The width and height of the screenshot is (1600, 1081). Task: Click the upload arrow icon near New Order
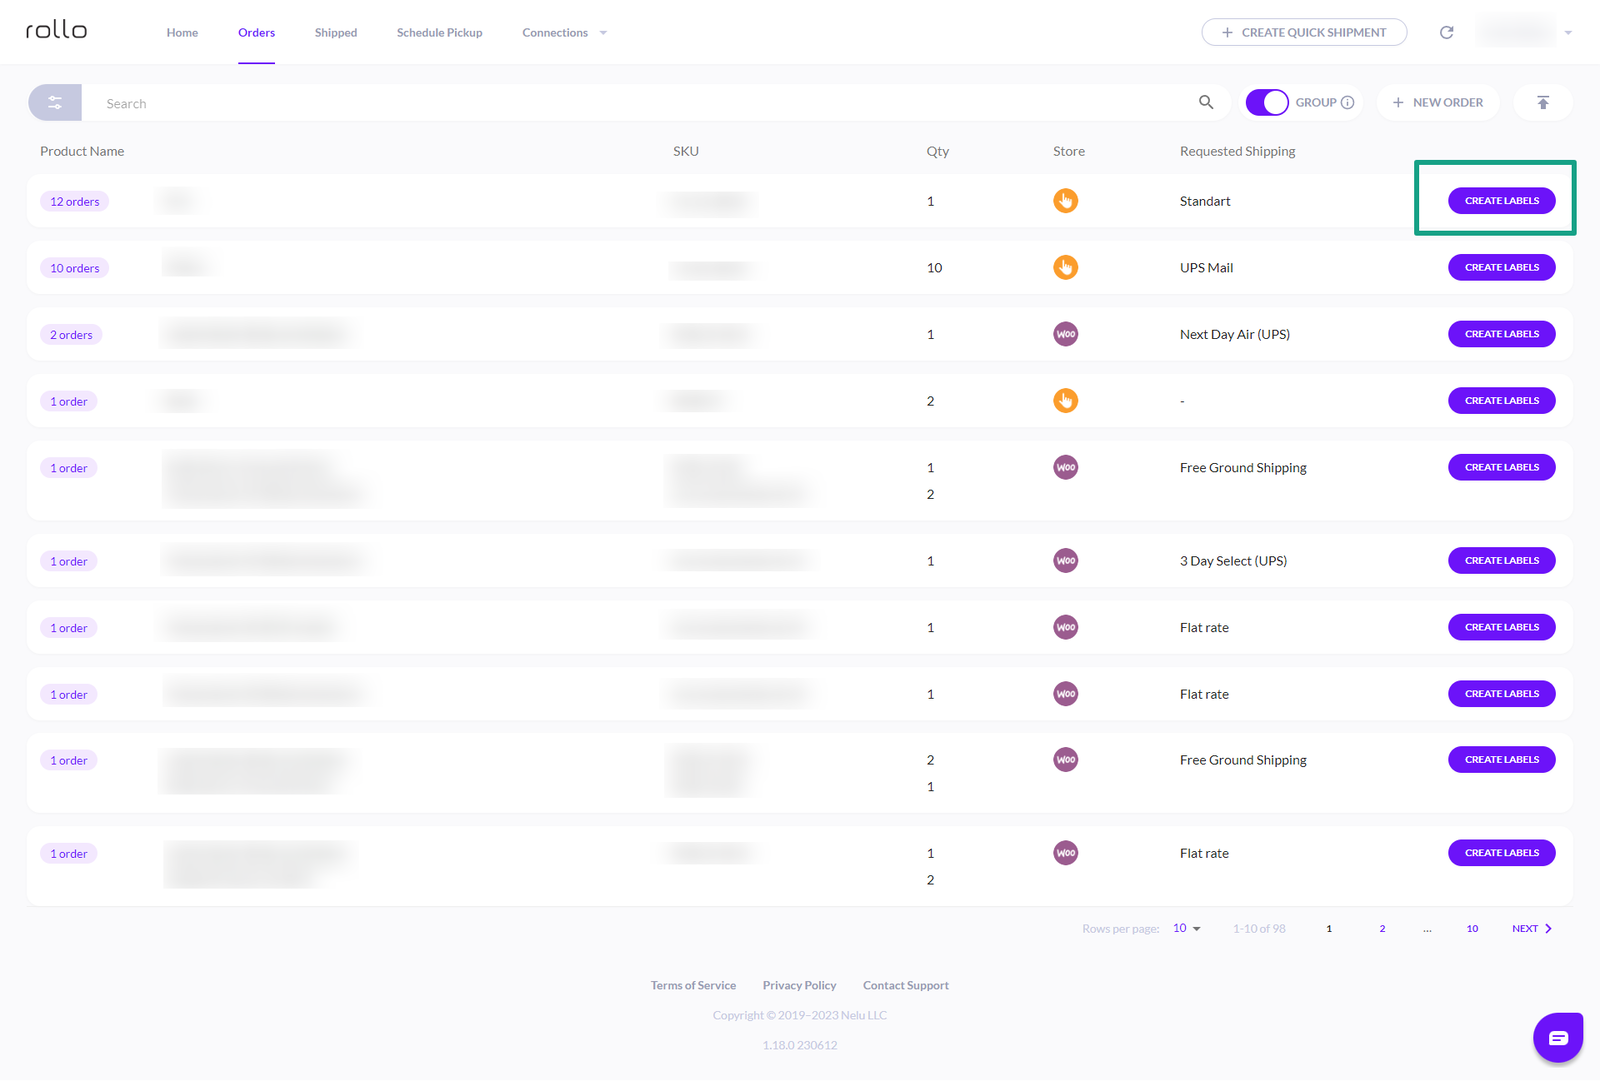(x=1543, y=102)
